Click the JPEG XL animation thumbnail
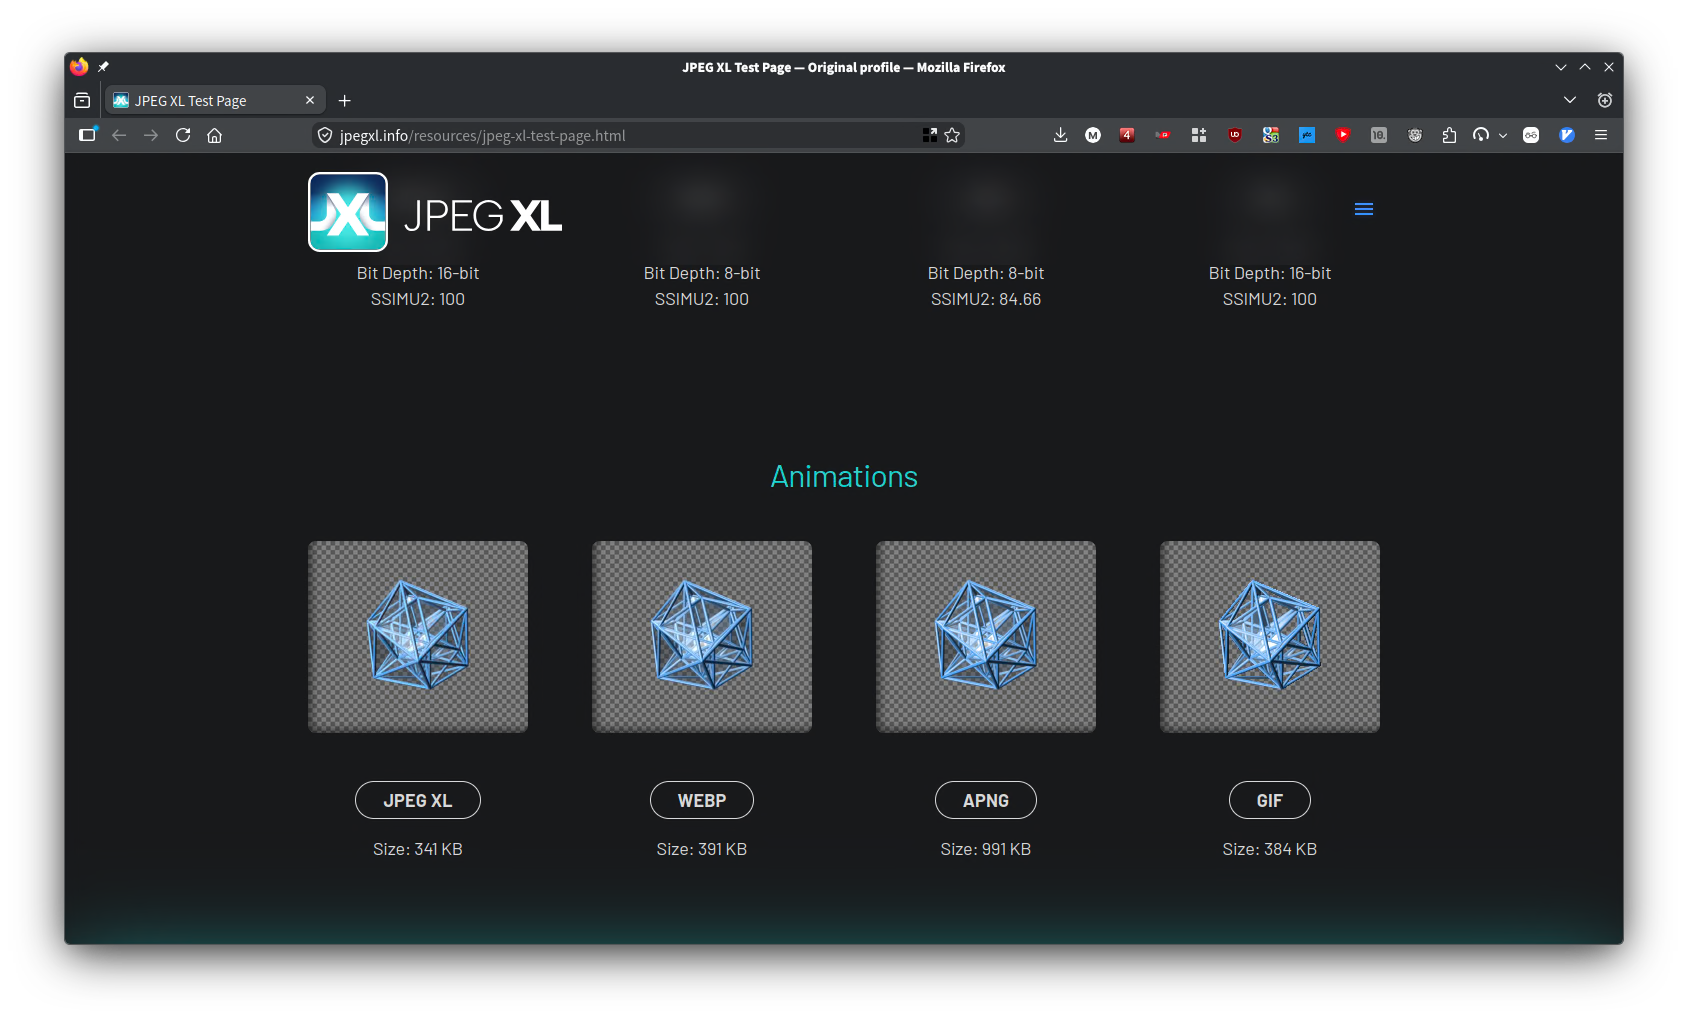This screenshot has height=1021, width=1688. tap(418, 637)
